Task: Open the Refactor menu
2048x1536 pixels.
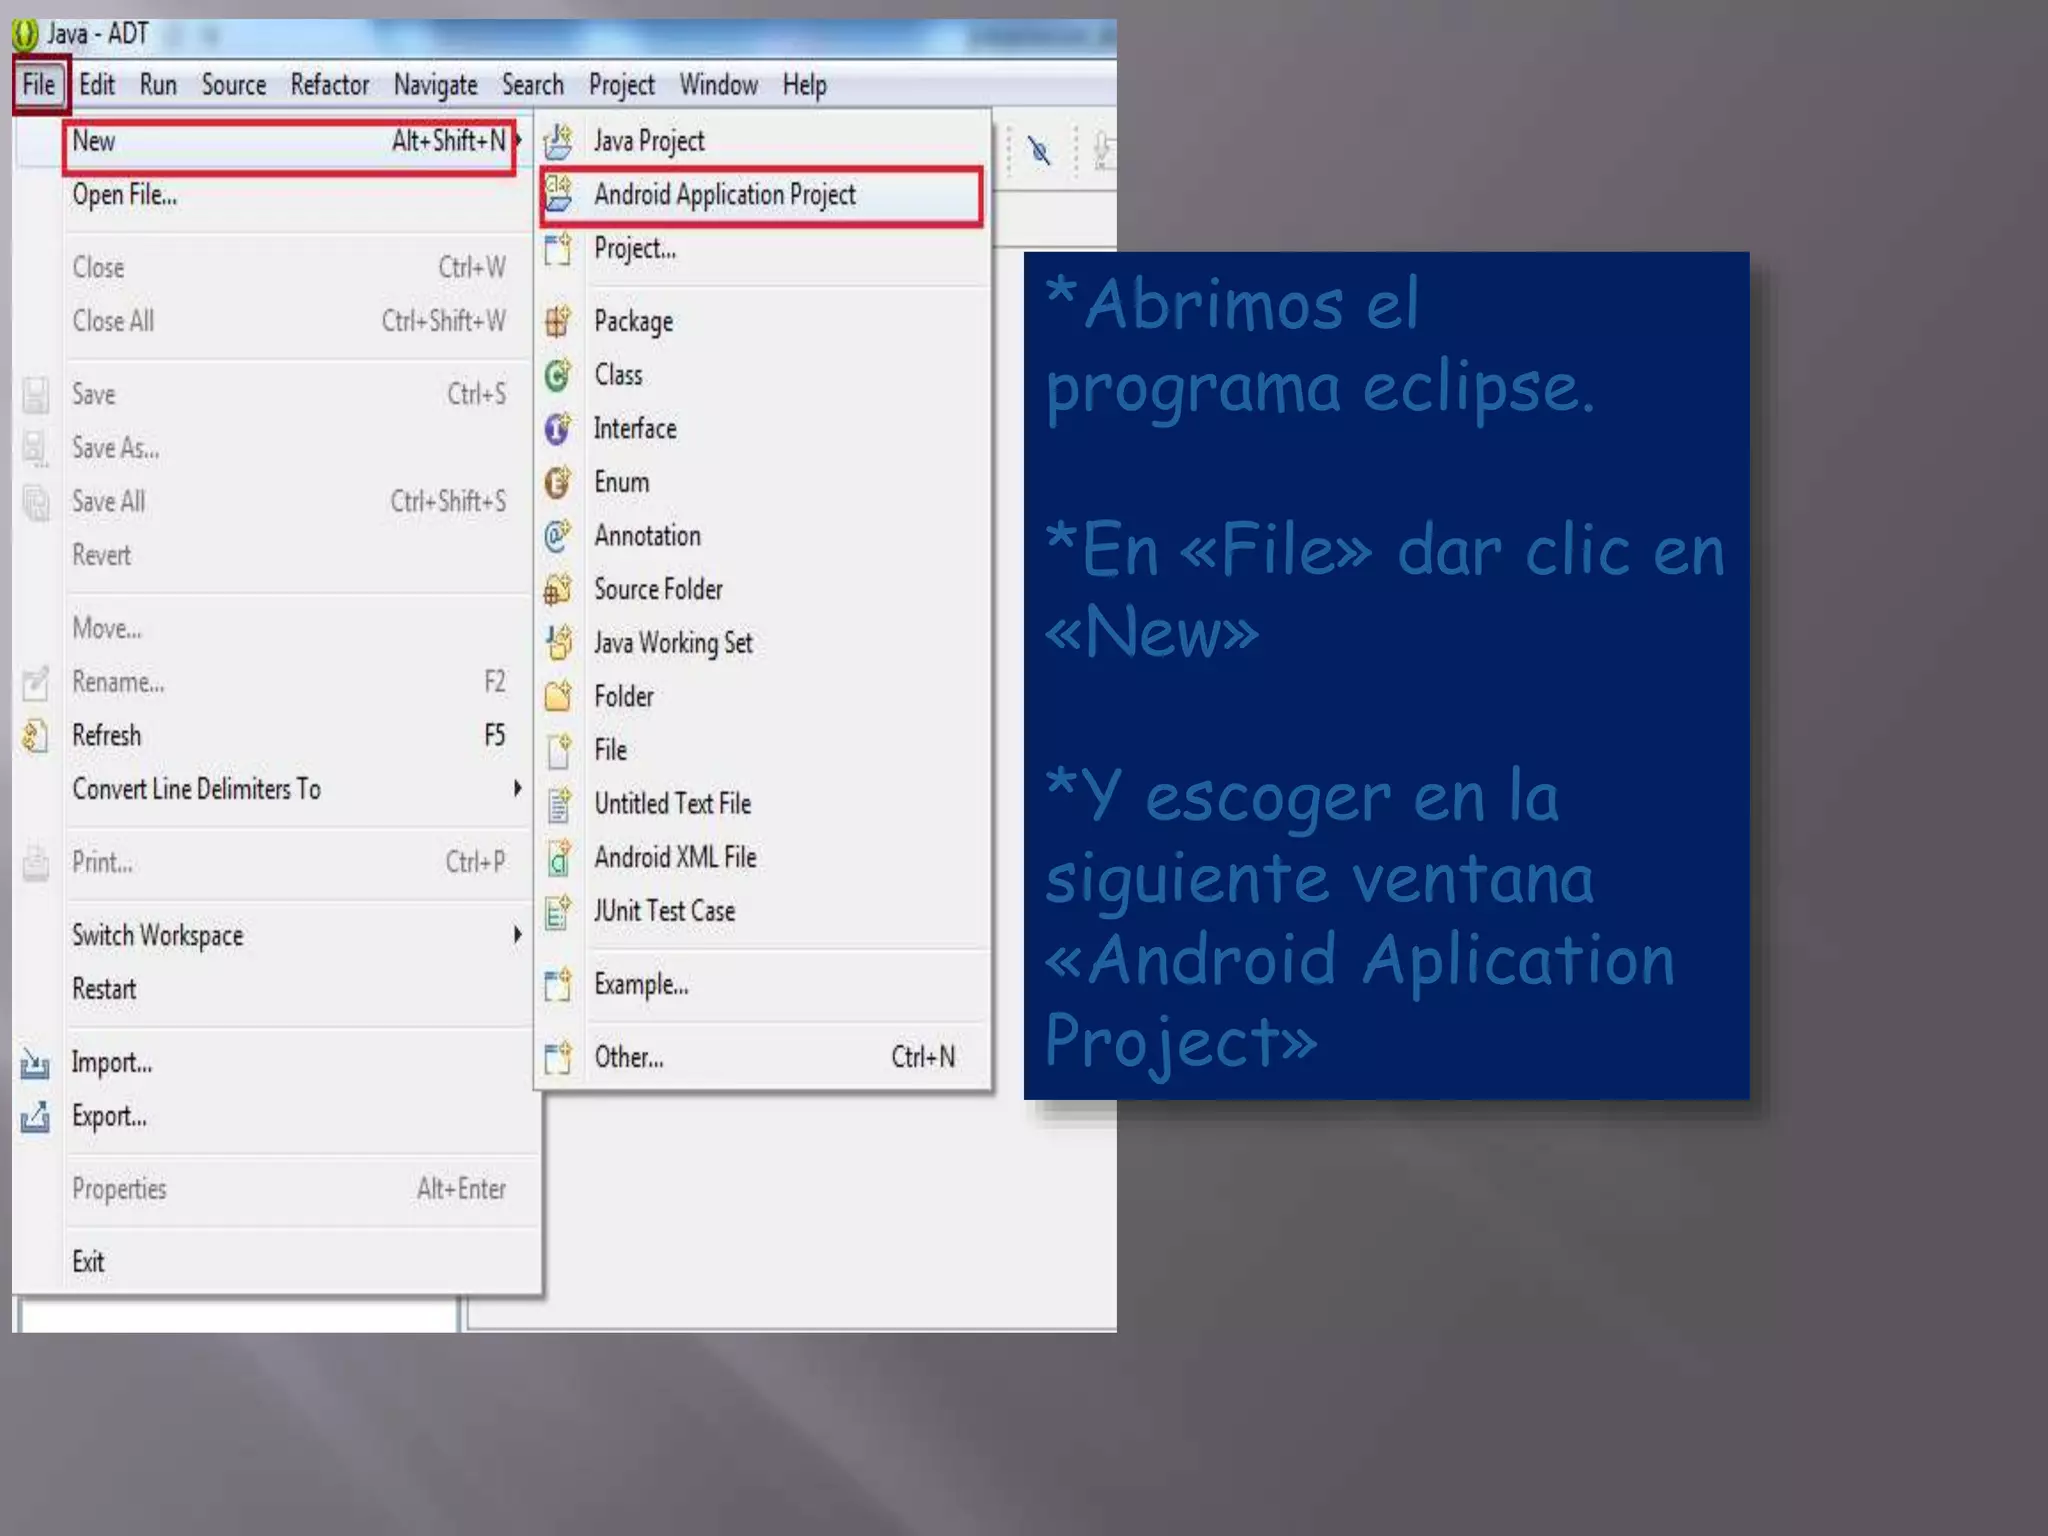Action: click(330, 85)
